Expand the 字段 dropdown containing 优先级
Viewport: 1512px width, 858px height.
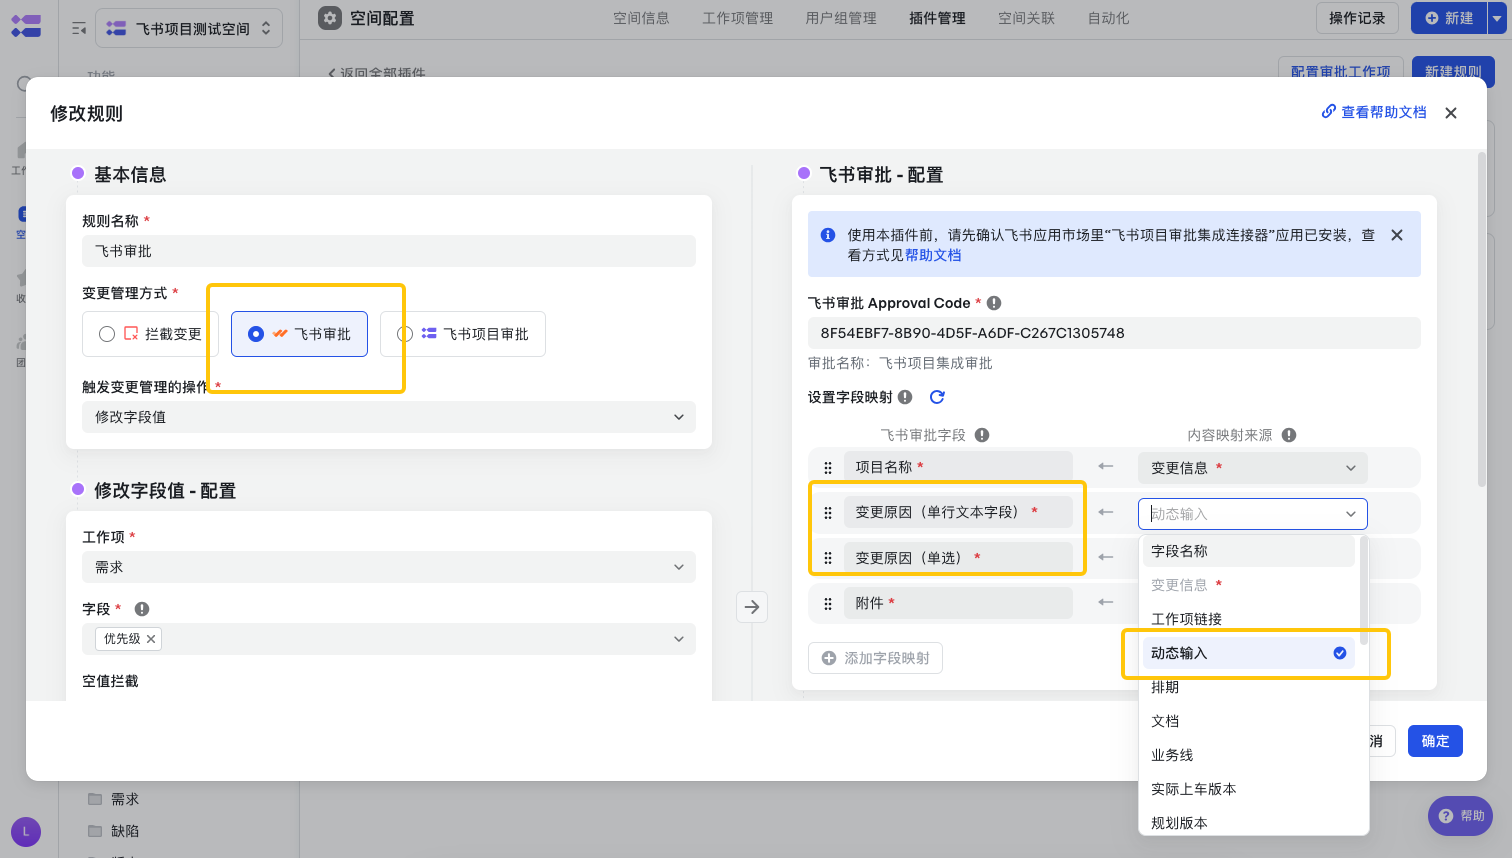pos(389,639)
